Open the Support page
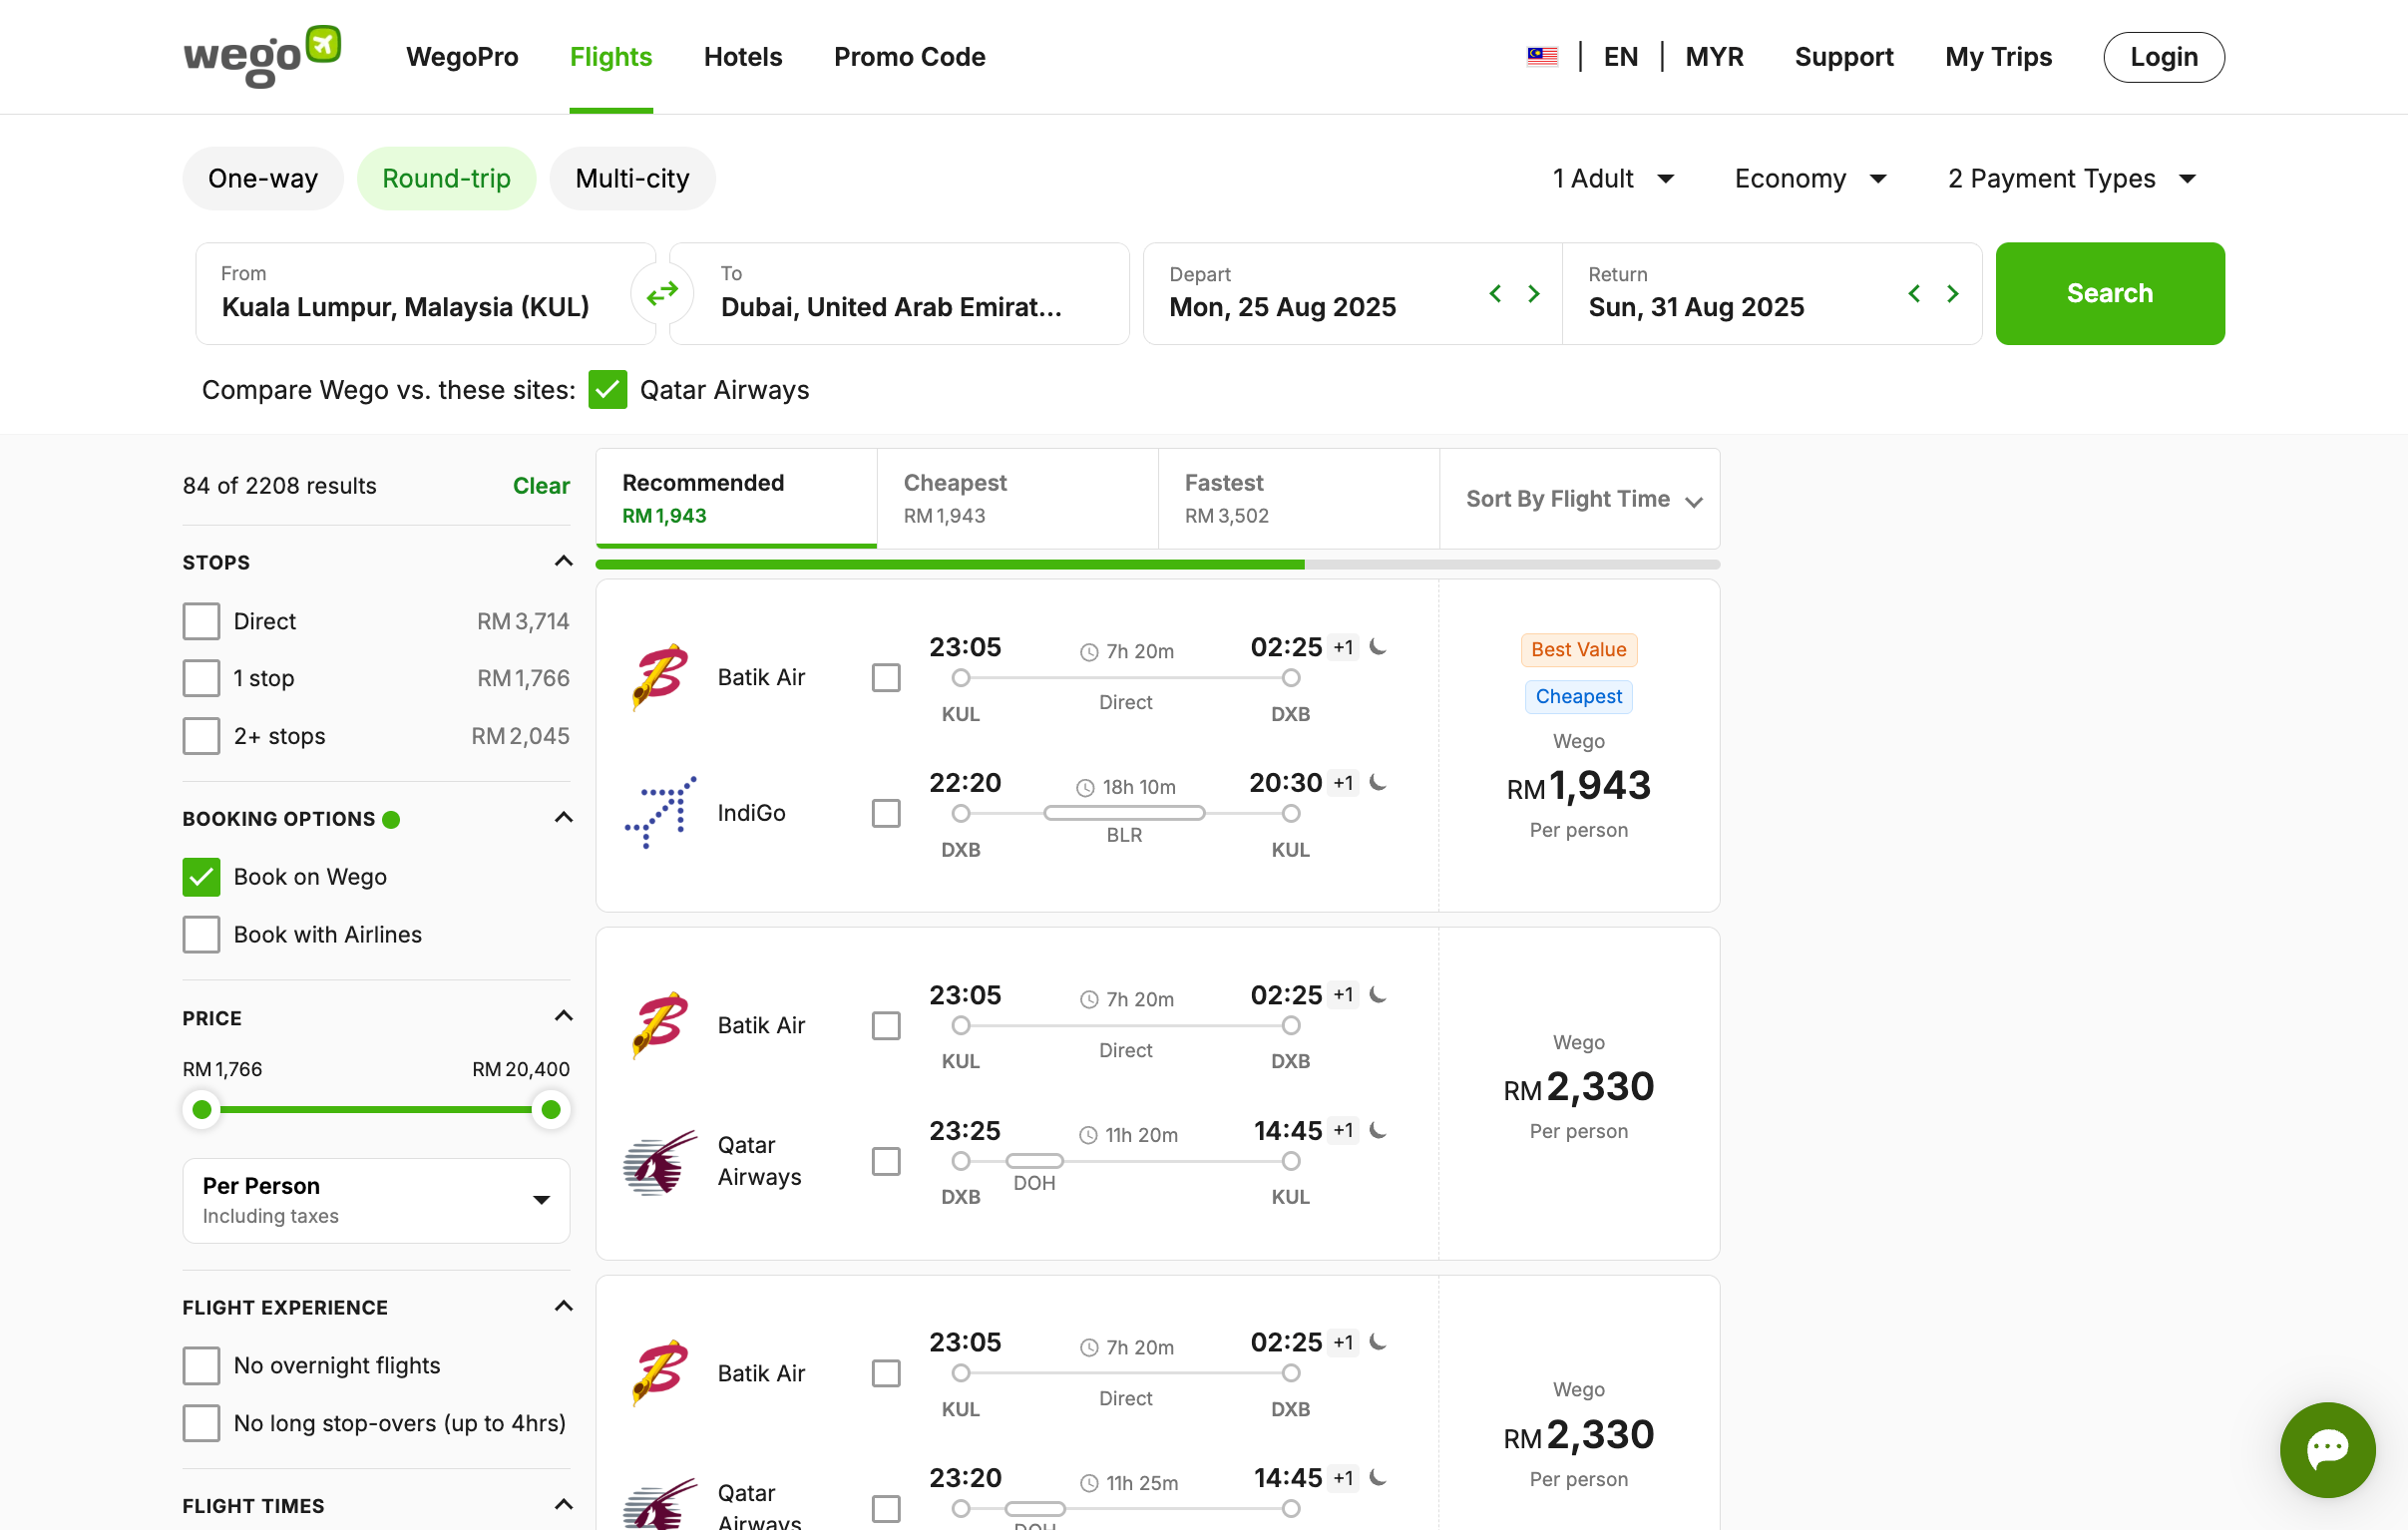 click(x=1844, y=57)
